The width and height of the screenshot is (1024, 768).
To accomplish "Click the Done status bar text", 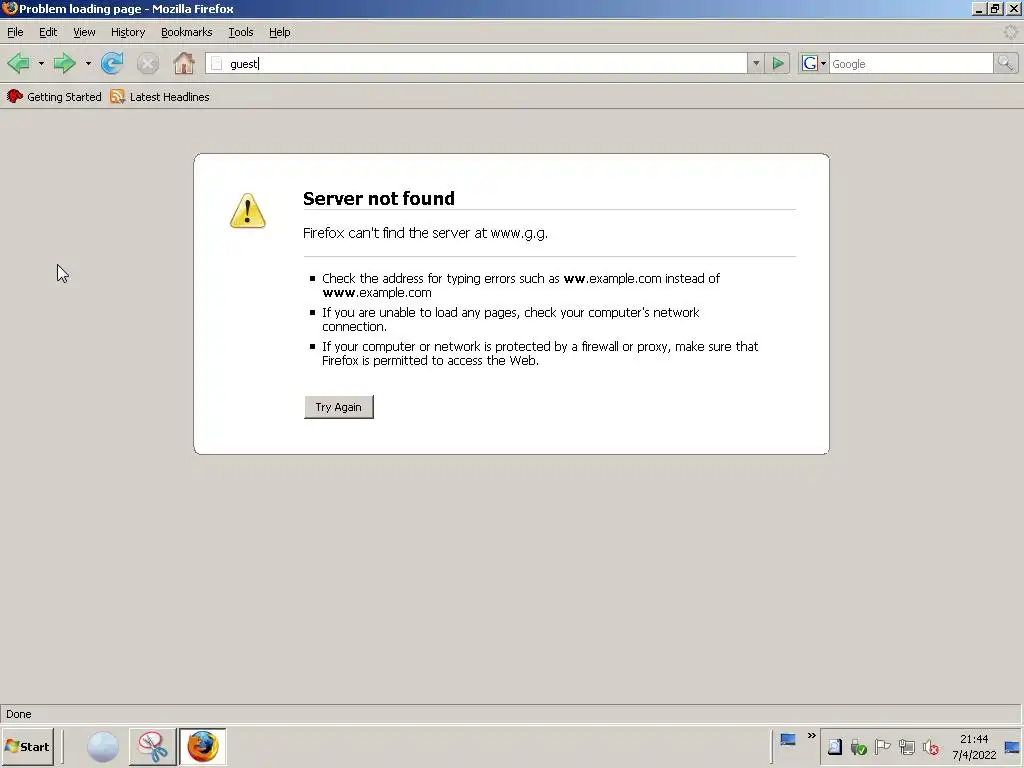I will pos(19,714).
